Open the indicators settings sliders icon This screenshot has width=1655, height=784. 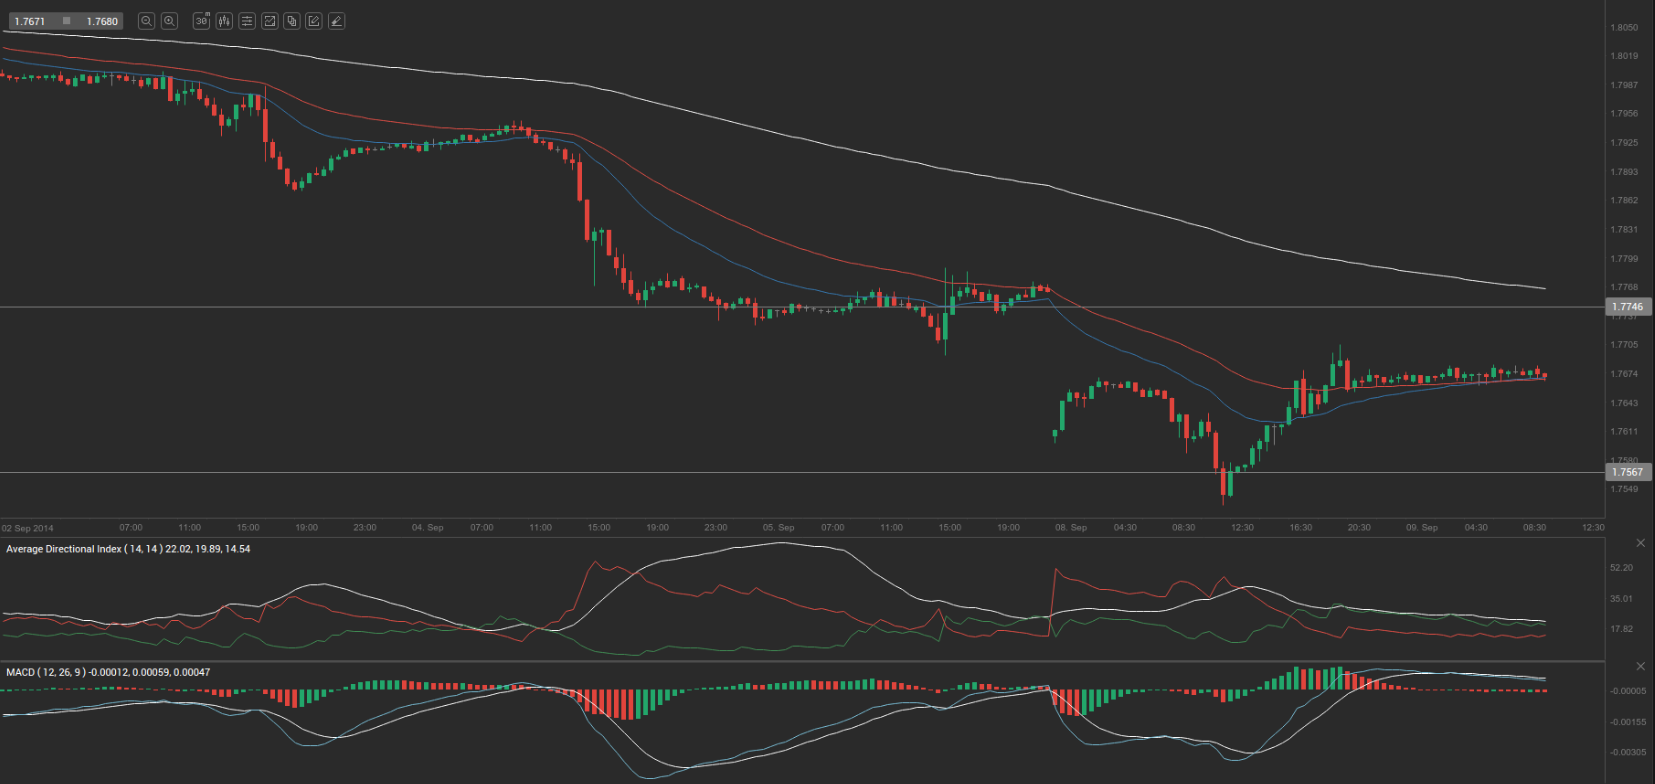tap(247, 21)
